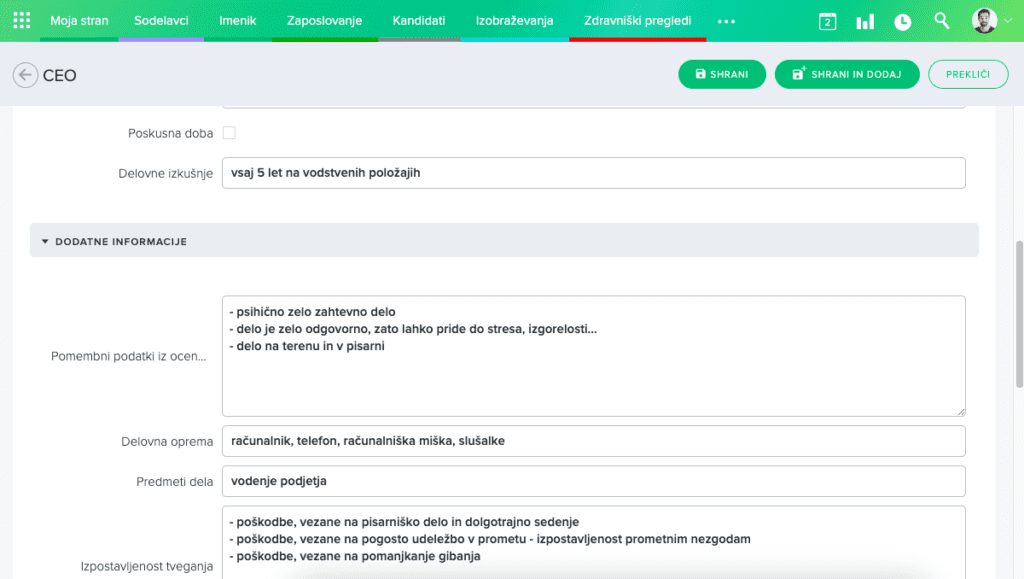Click into the Delovna oprema field
The height and width of the screenshot is (579, 1024).
(x=593, y=441)
